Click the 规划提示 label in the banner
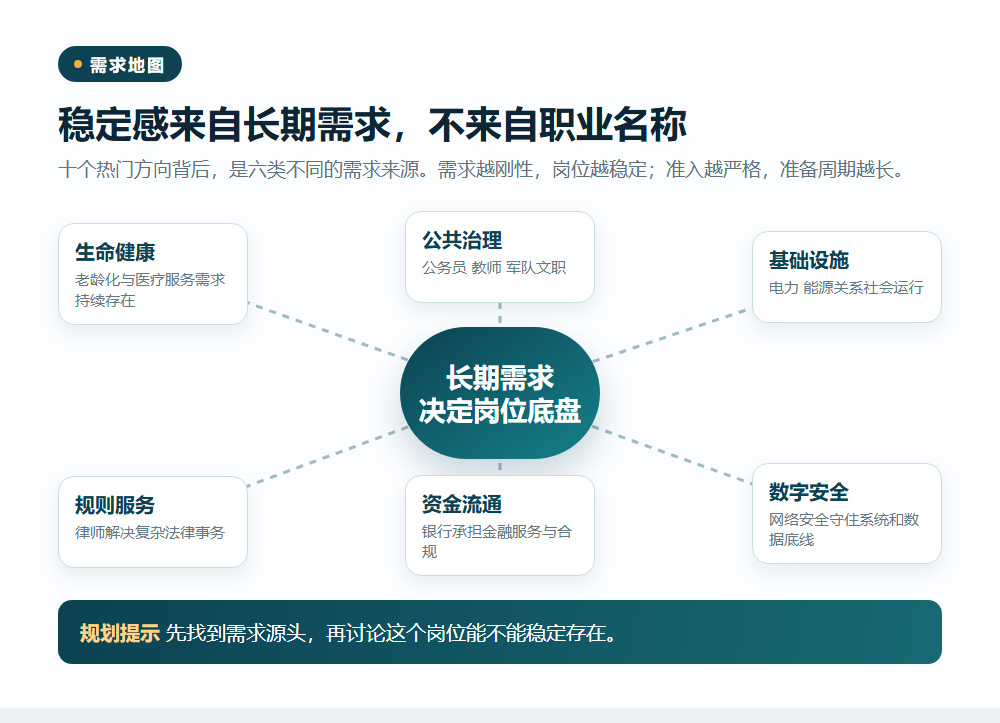 [119, 633]
